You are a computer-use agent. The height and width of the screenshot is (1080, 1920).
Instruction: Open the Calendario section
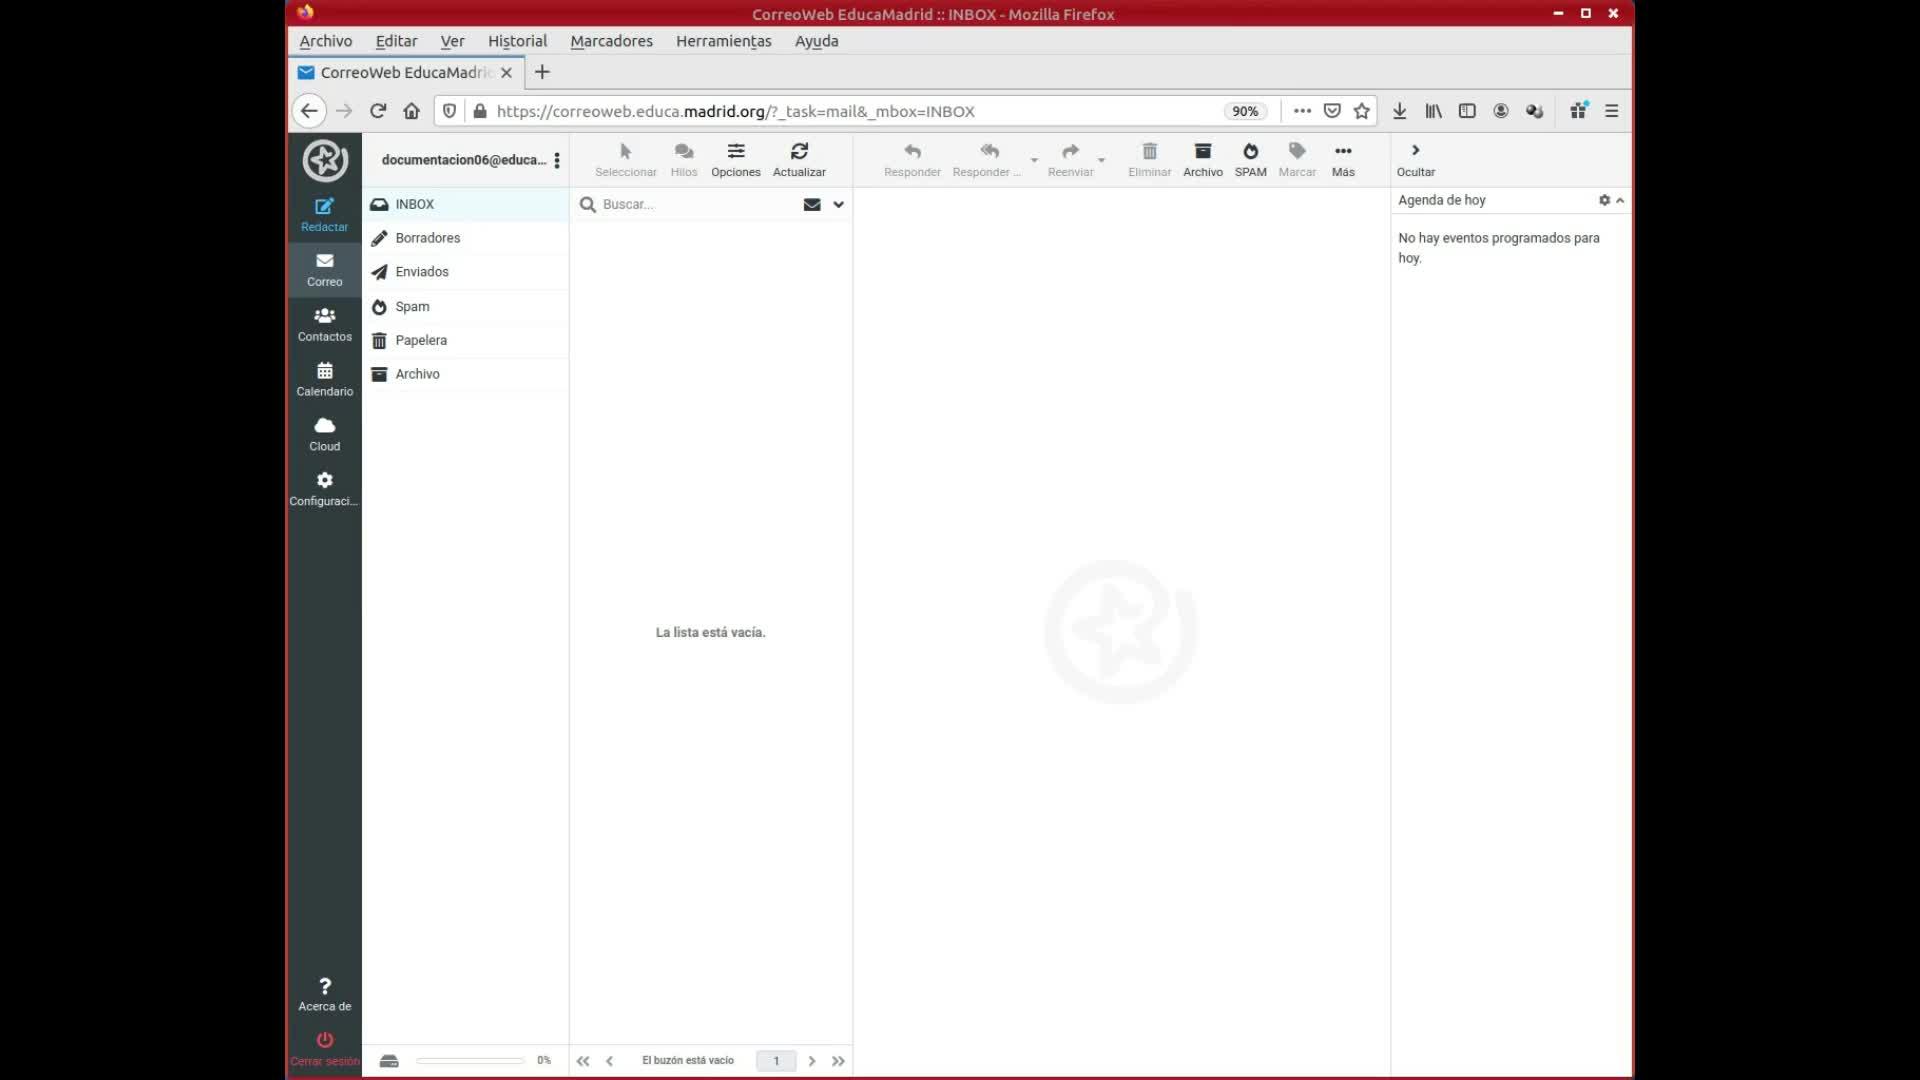pos(324,379)
